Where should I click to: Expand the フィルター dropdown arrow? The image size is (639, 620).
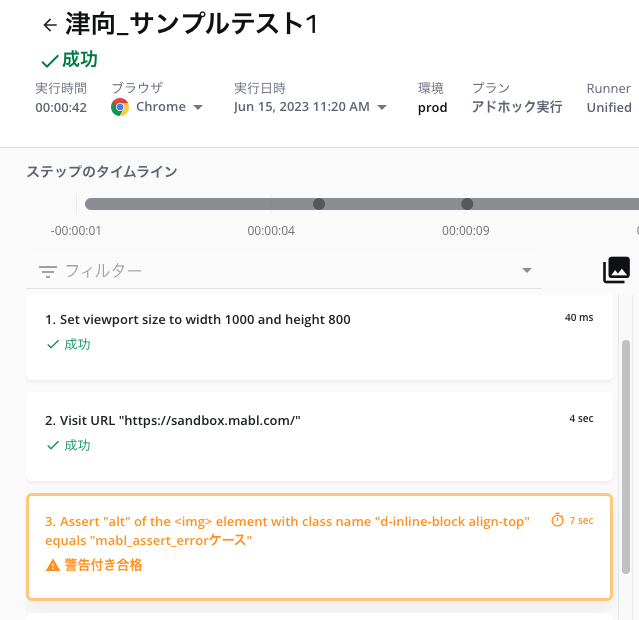point(527,270)
